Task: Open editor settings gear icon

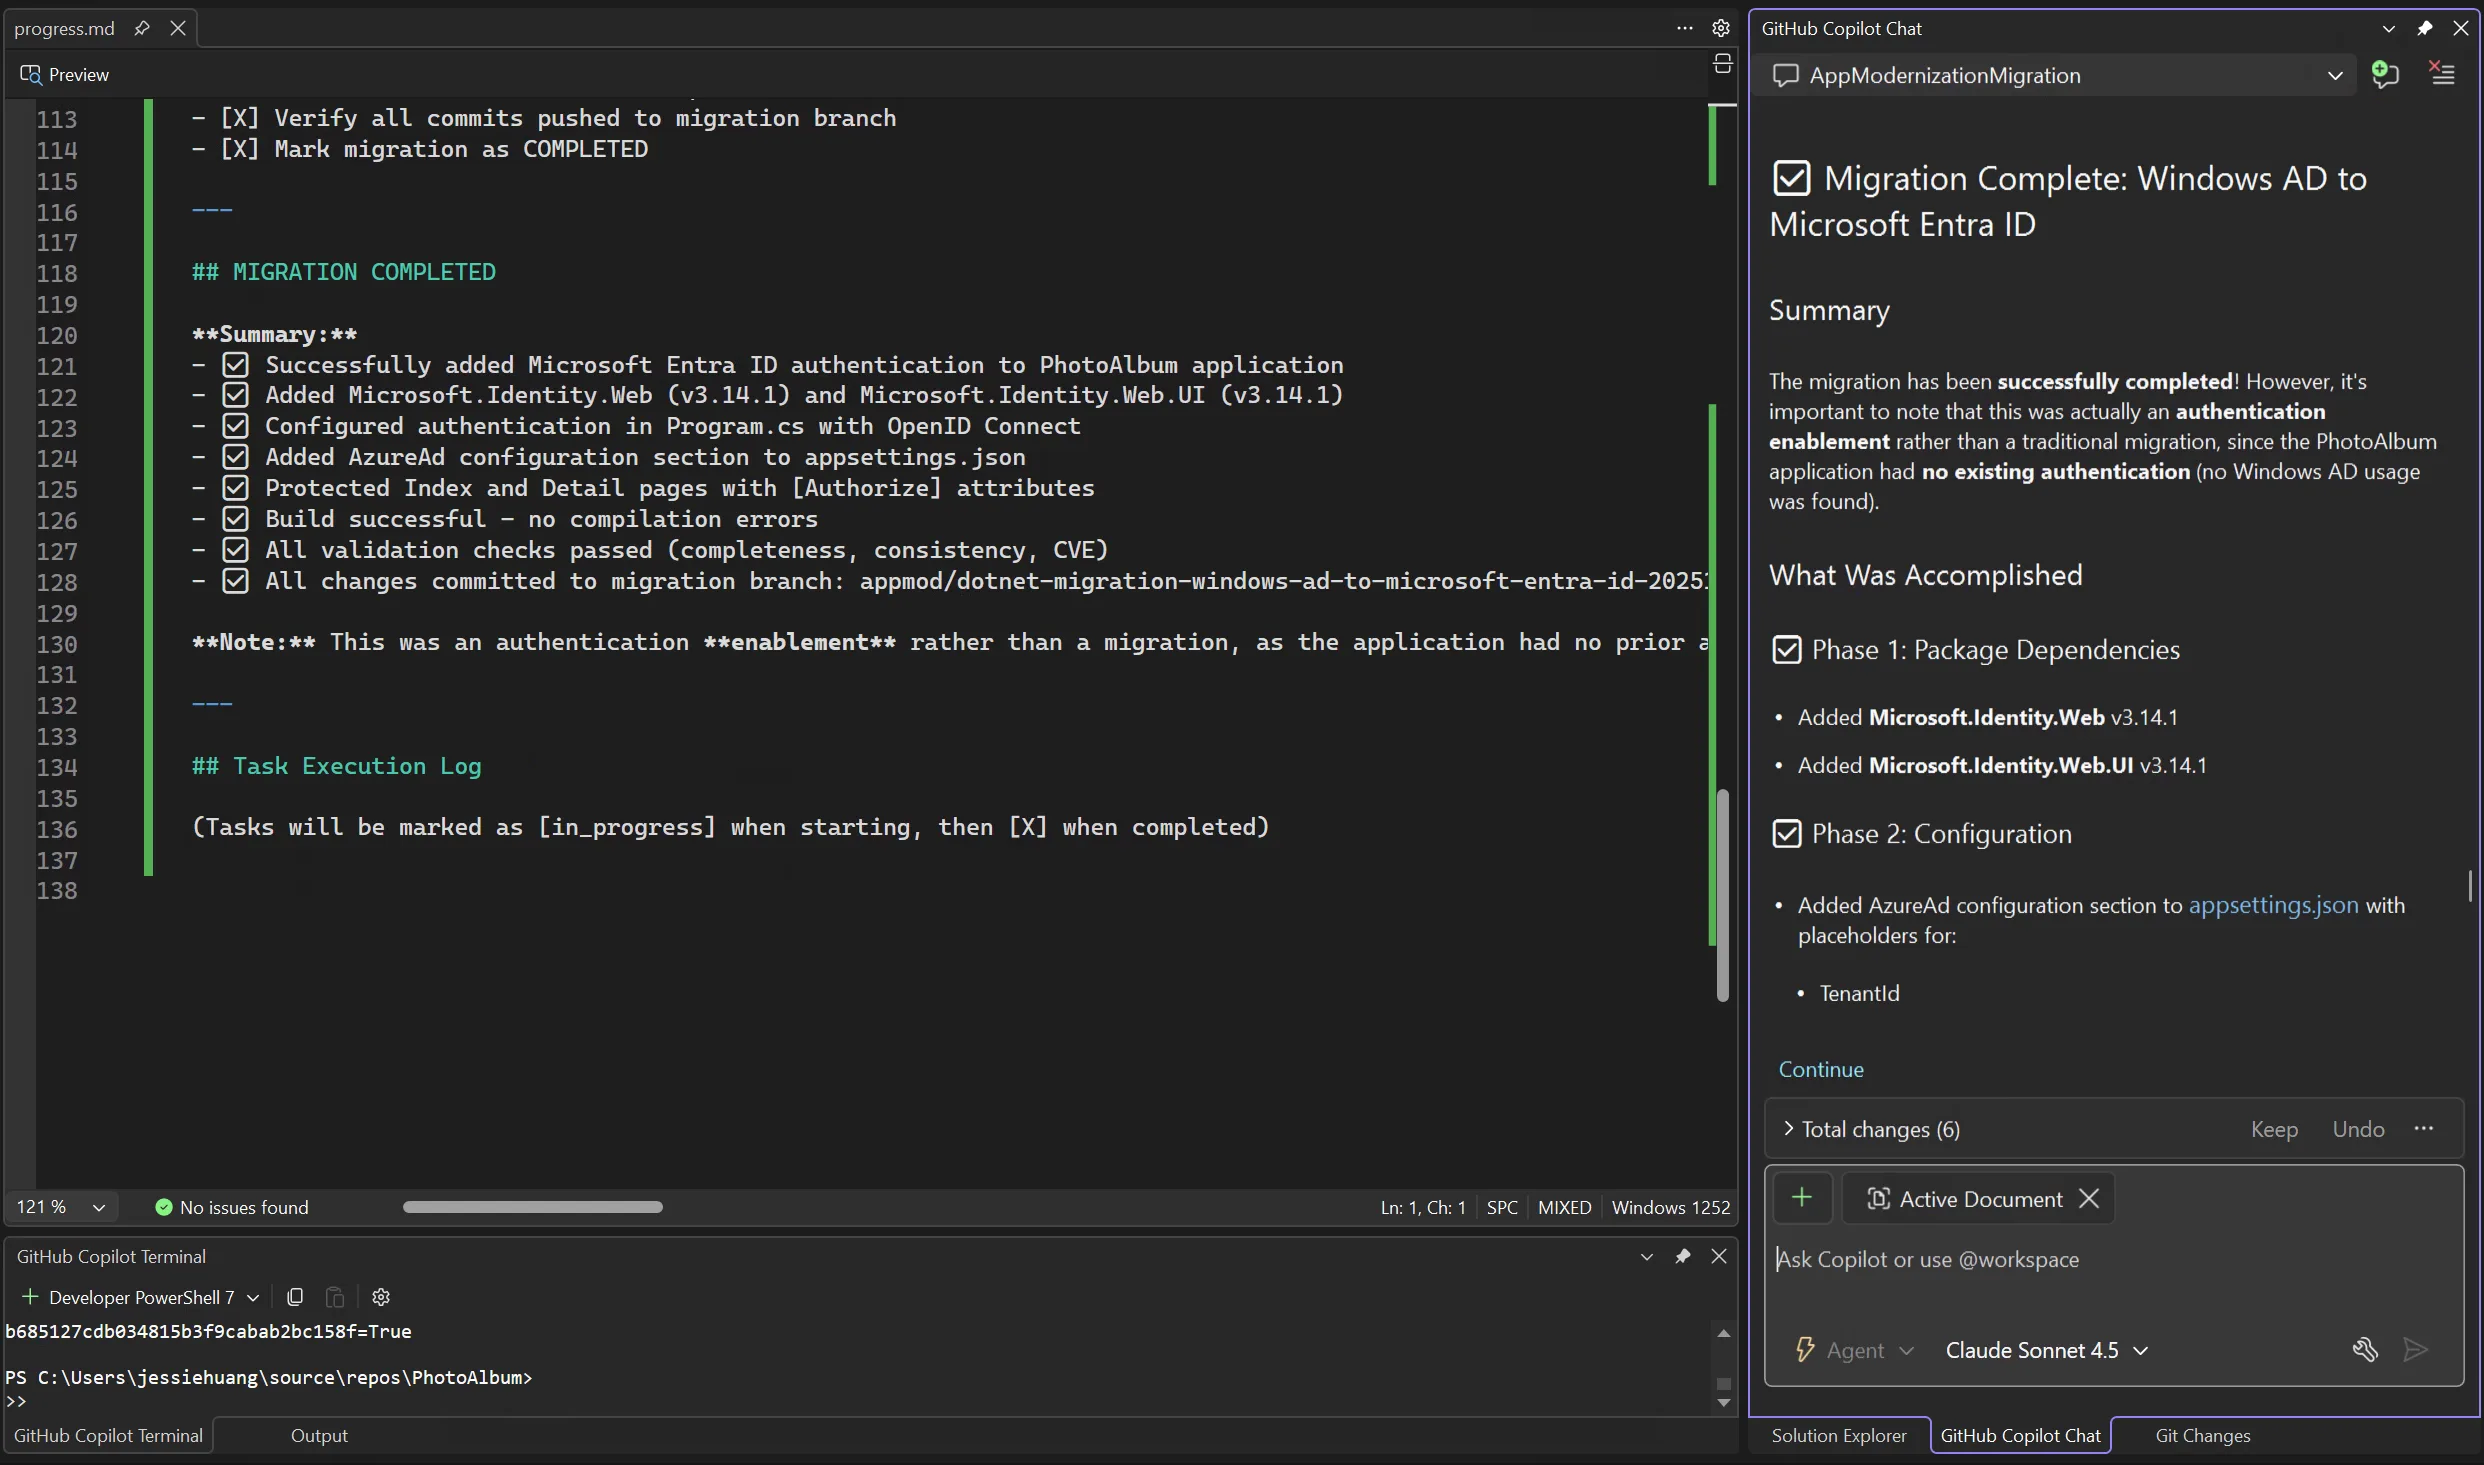Action: point(1721,28)
